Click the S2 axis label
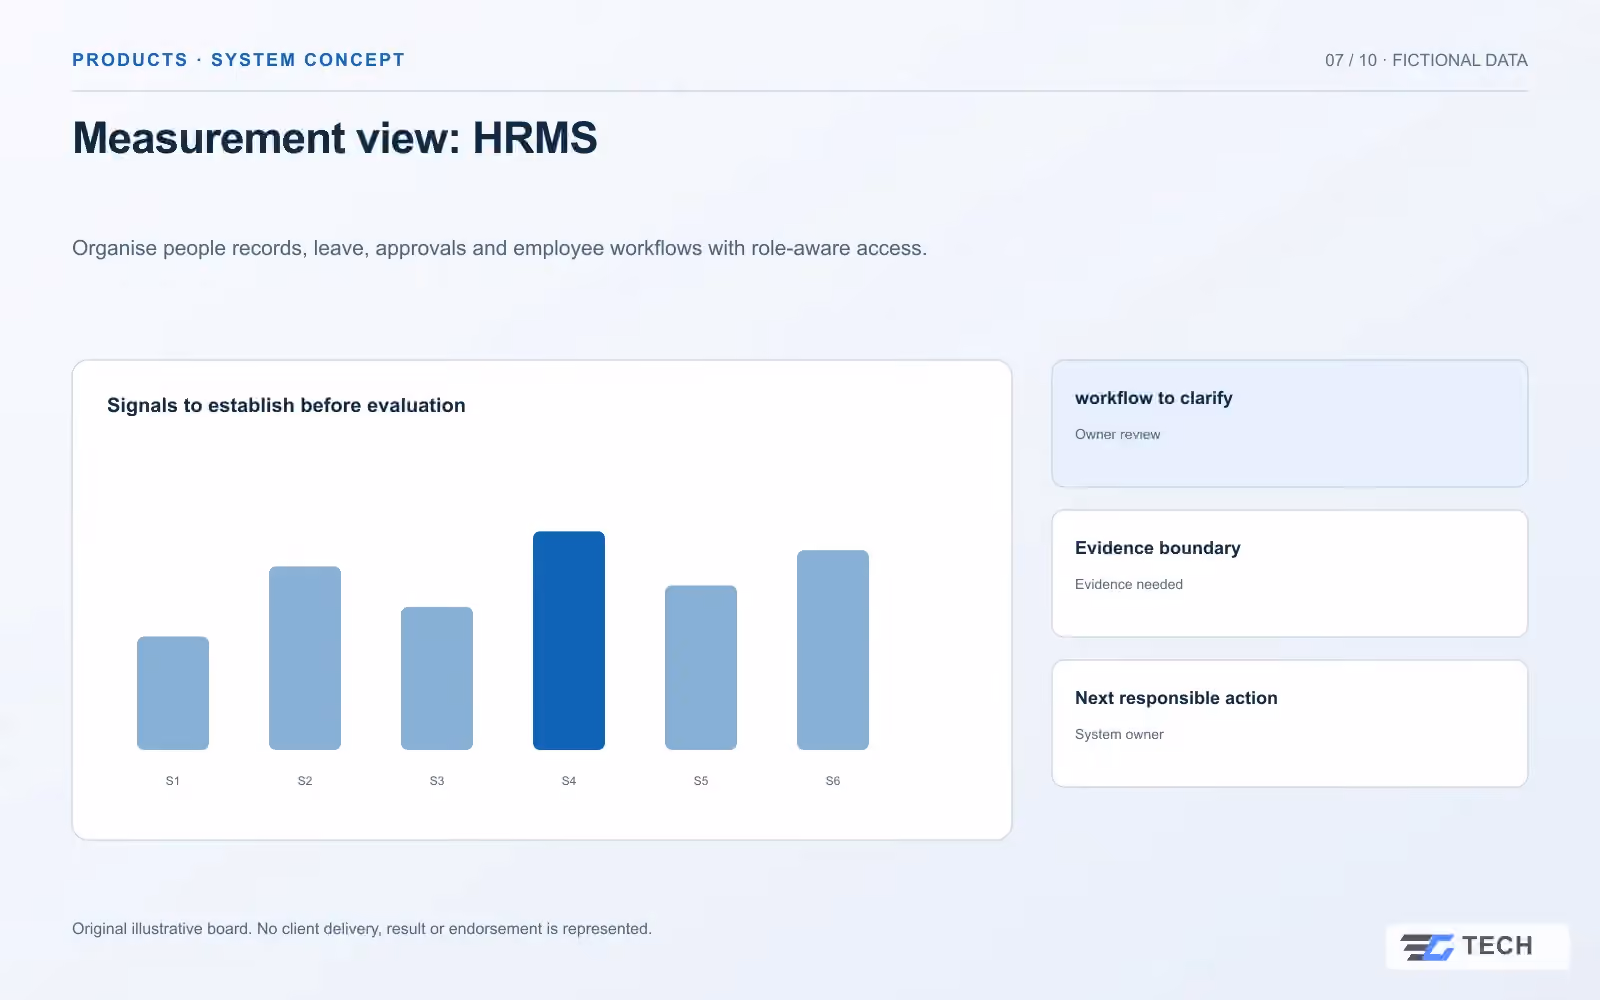The image size is (1600, 1000). 305,781
